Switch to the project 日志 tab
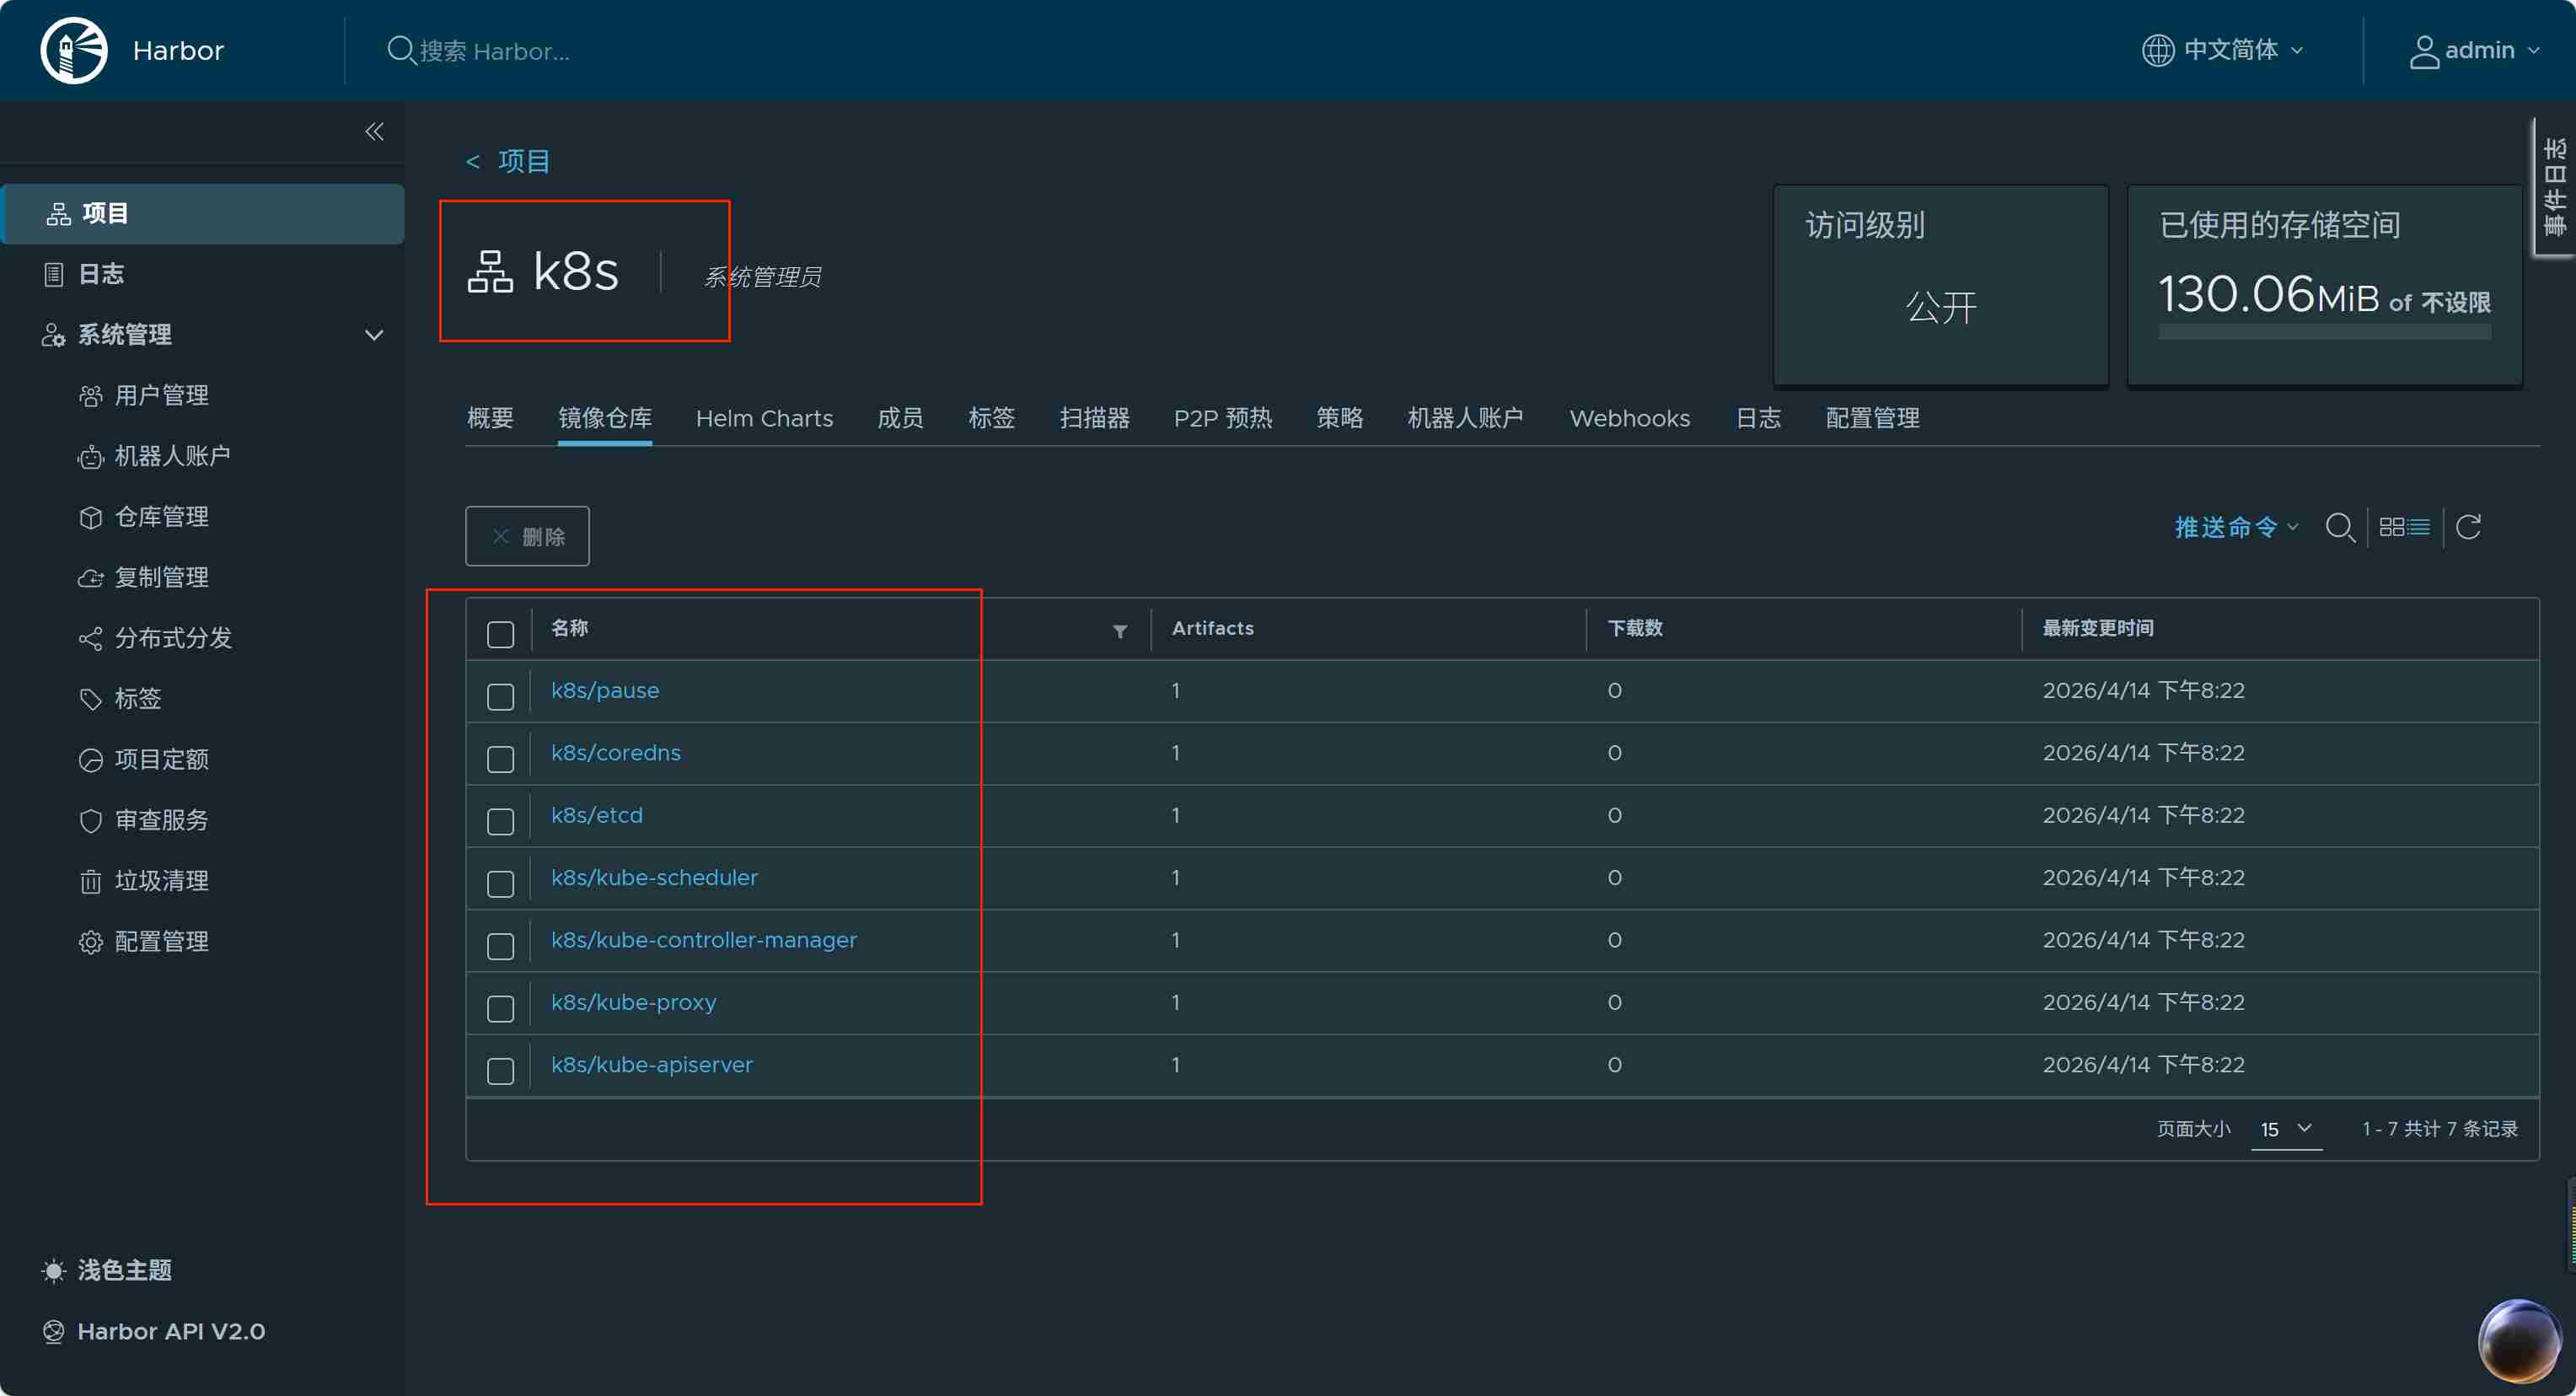This screenshot has width=2576, height=1396. pos(1758,418)
